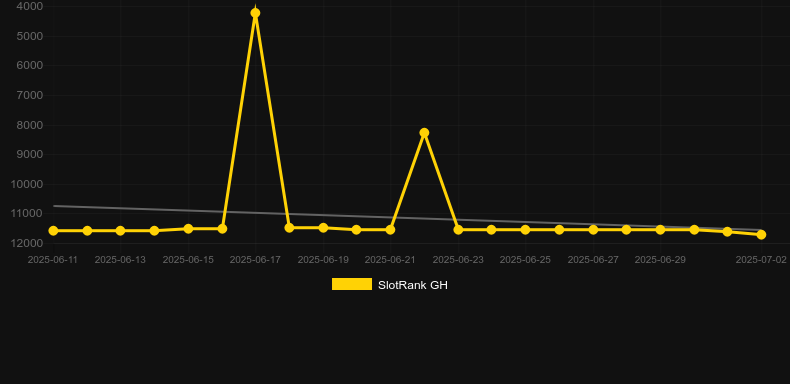Image resolution: width=790 pixels, height=384 pixels.
Task: Click the second-to-last data point
Action: [728, 232]
